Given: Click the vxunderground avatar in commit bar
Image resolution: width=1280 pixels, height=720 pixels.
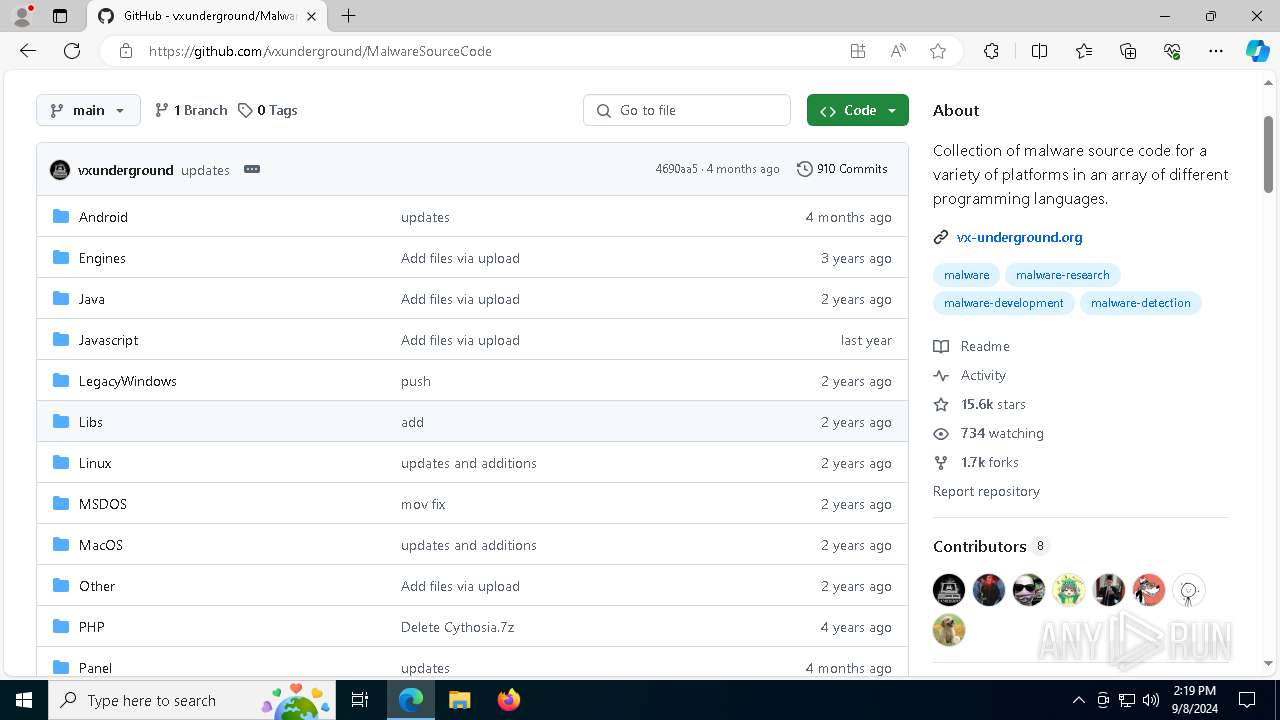Looking at the screenshot, I should tap(60, 170).
